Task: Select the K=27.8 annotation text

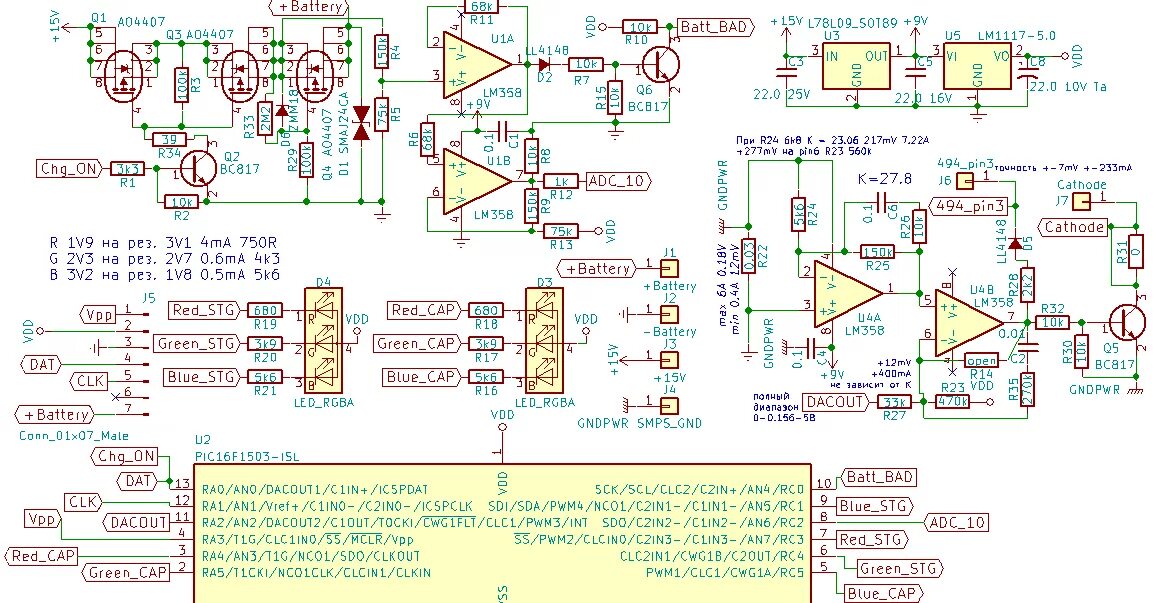Action: [x=884, y=179]
